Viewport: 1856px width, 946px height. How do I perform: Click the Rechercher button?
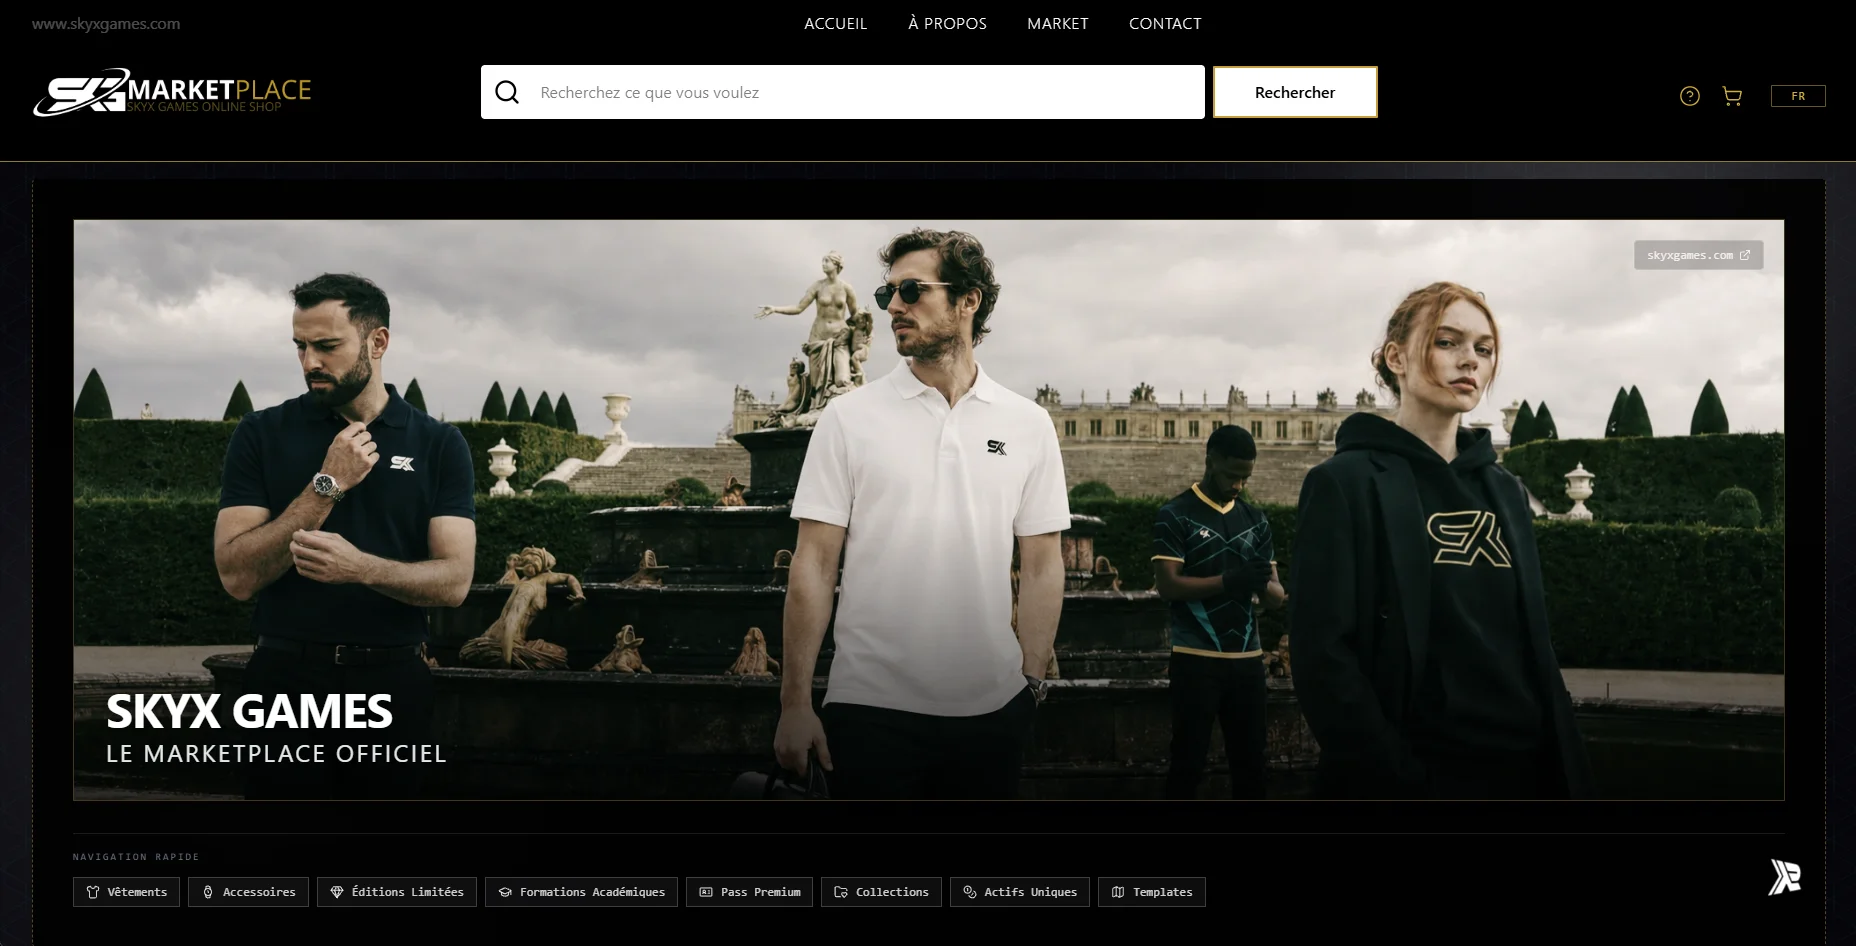[x=1295, y=92]
